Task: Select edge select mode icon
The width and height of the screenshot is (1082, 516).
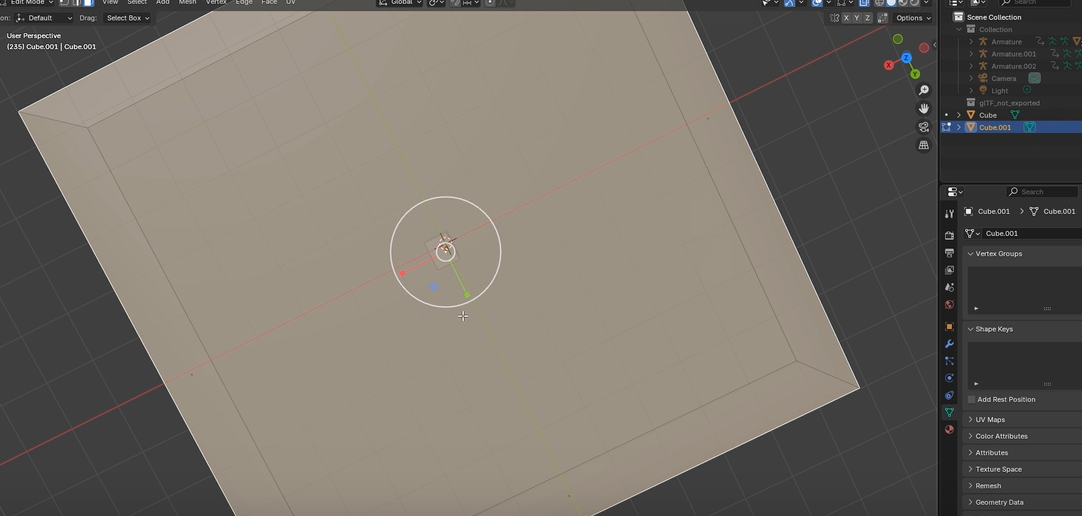Action: pos(76,2)
